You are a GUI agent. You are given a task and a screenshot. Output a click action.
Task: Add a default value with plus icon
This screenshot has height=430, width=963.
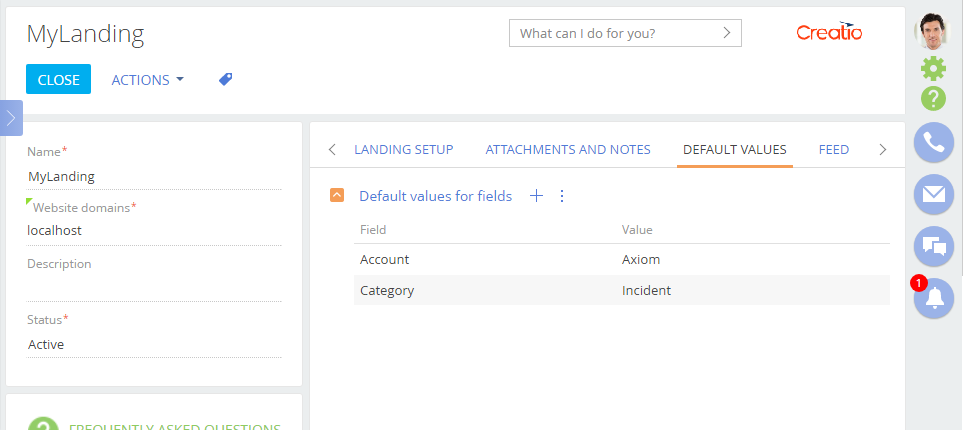(x=537, y=196)
